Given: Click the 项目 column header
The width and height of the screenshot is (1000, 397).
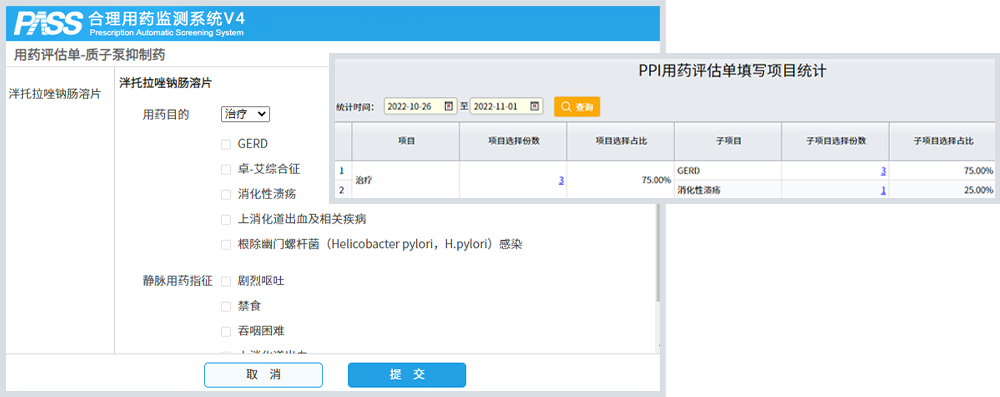Looking at the screenshot, I should (x=406, y=140).
